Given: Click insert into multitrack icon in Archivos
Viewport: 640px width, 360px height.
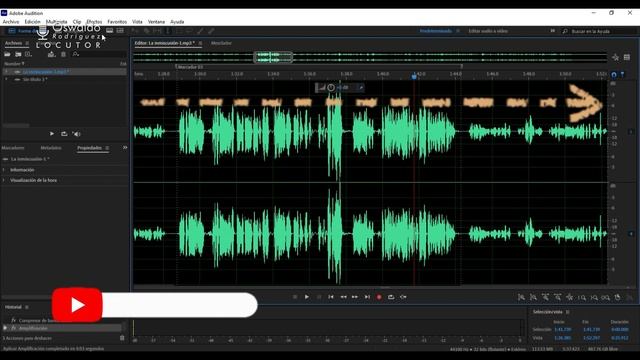Looking at the screenshot, I should 51,54.
